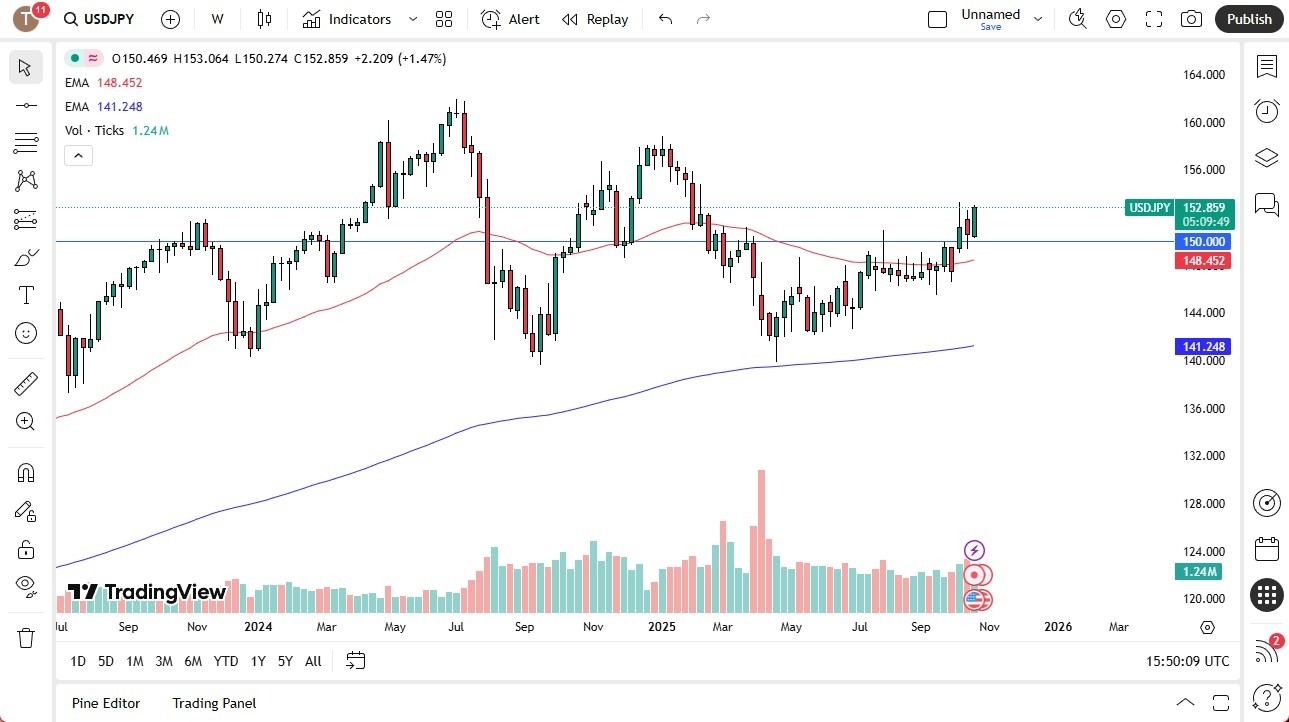Screen dimensions: 1289x722
Task: Collapse the chart legend chevron
Action: point(78,155)
